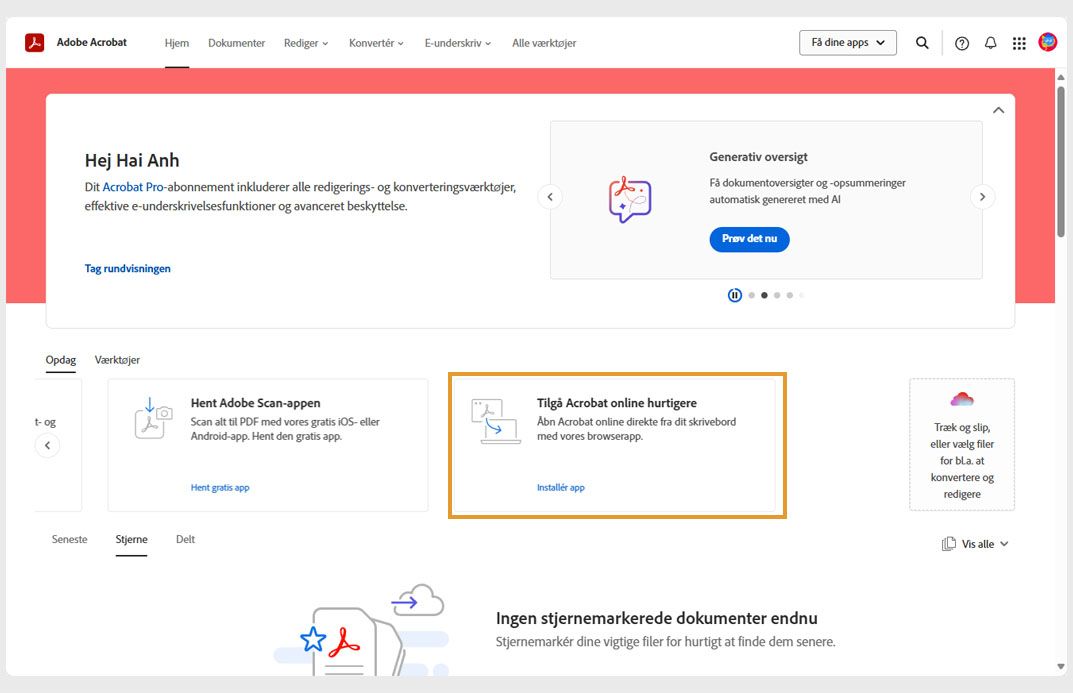Advance the banner with the right chevron arrow

(982, 196)
